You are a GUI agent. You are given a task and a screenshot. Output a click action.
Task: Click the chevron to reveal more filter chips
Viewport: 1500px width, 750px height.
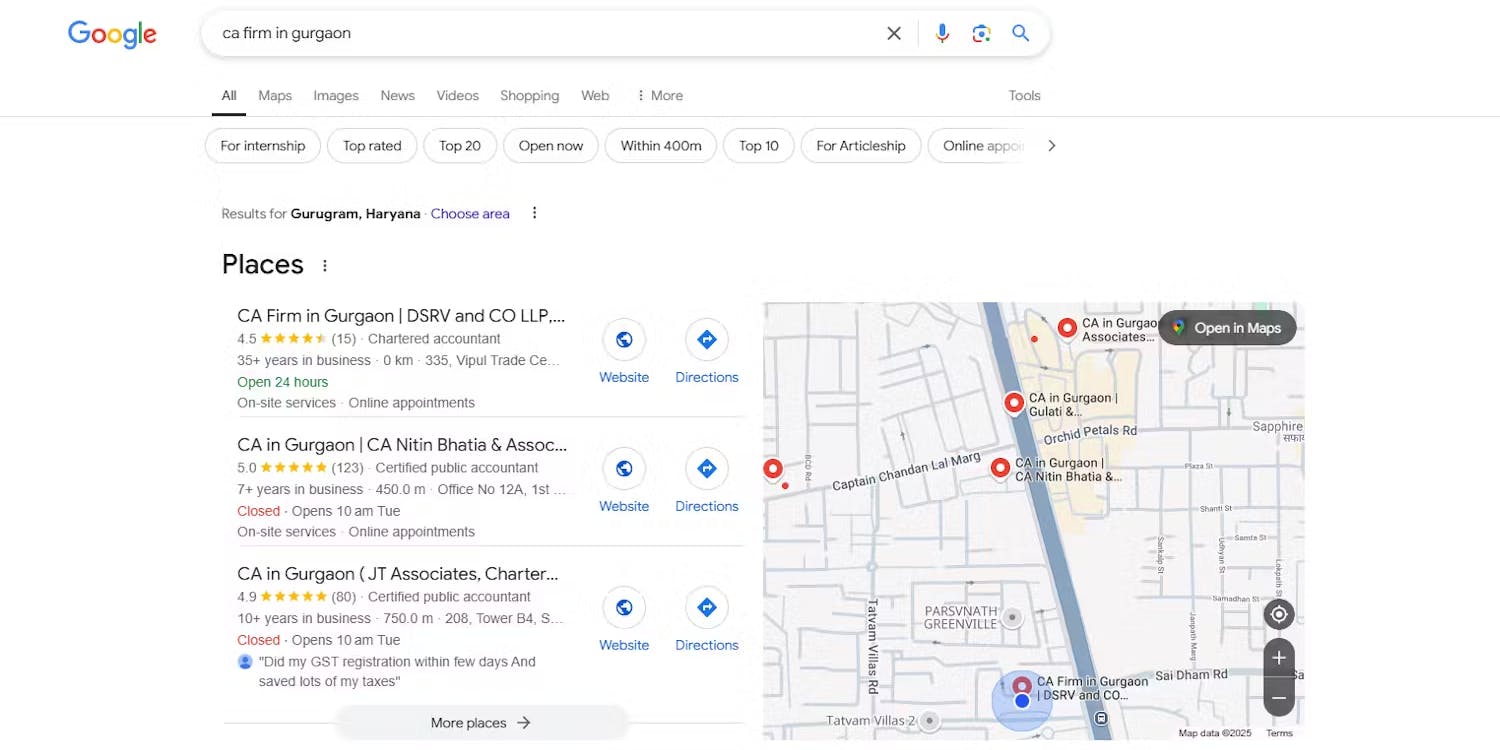1052,145
